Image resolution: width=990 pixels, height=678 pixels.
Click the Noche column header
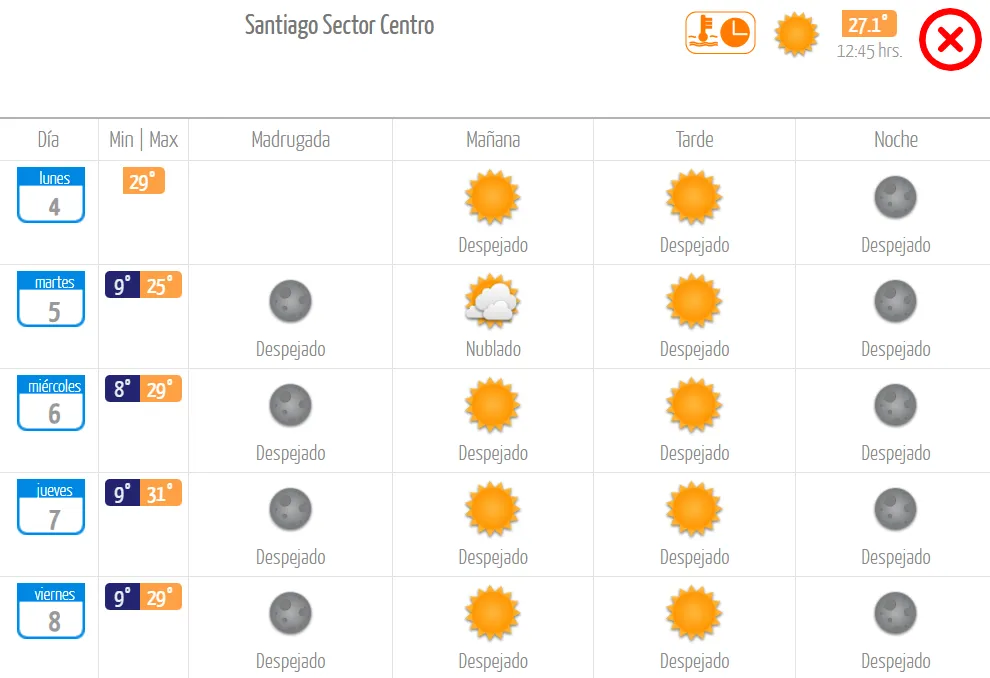pos(895,140)
